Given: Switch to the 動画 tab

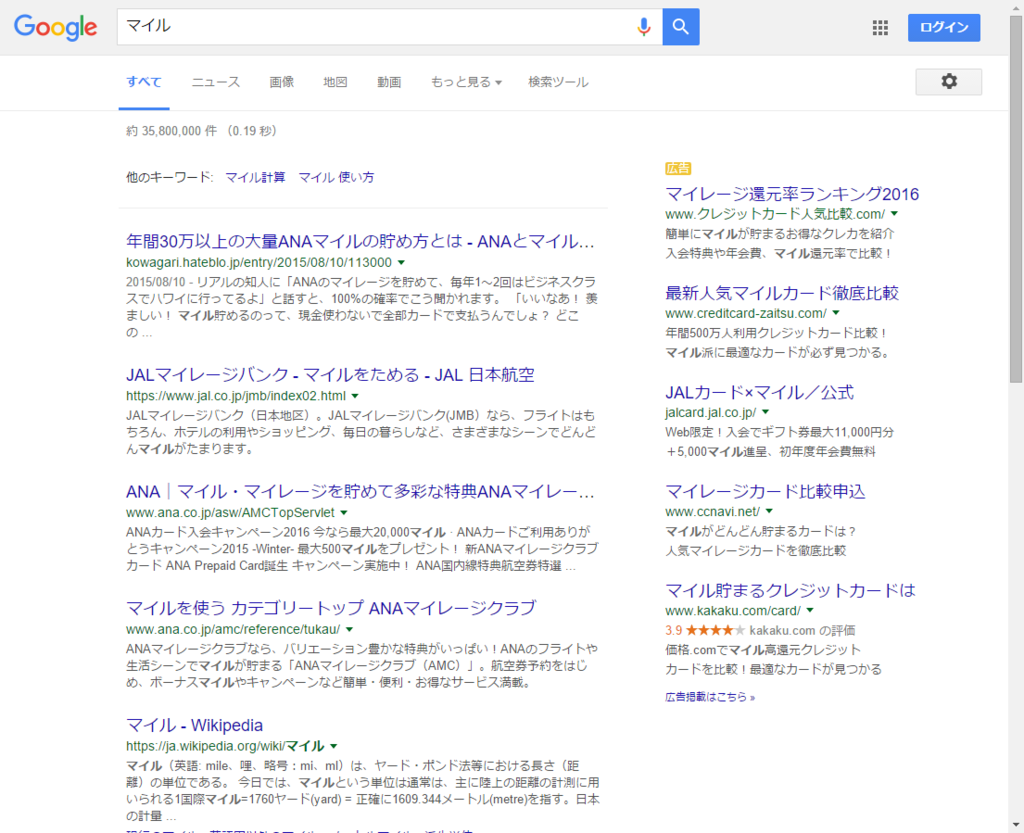Looking at the screenshot, I should 389,82.
